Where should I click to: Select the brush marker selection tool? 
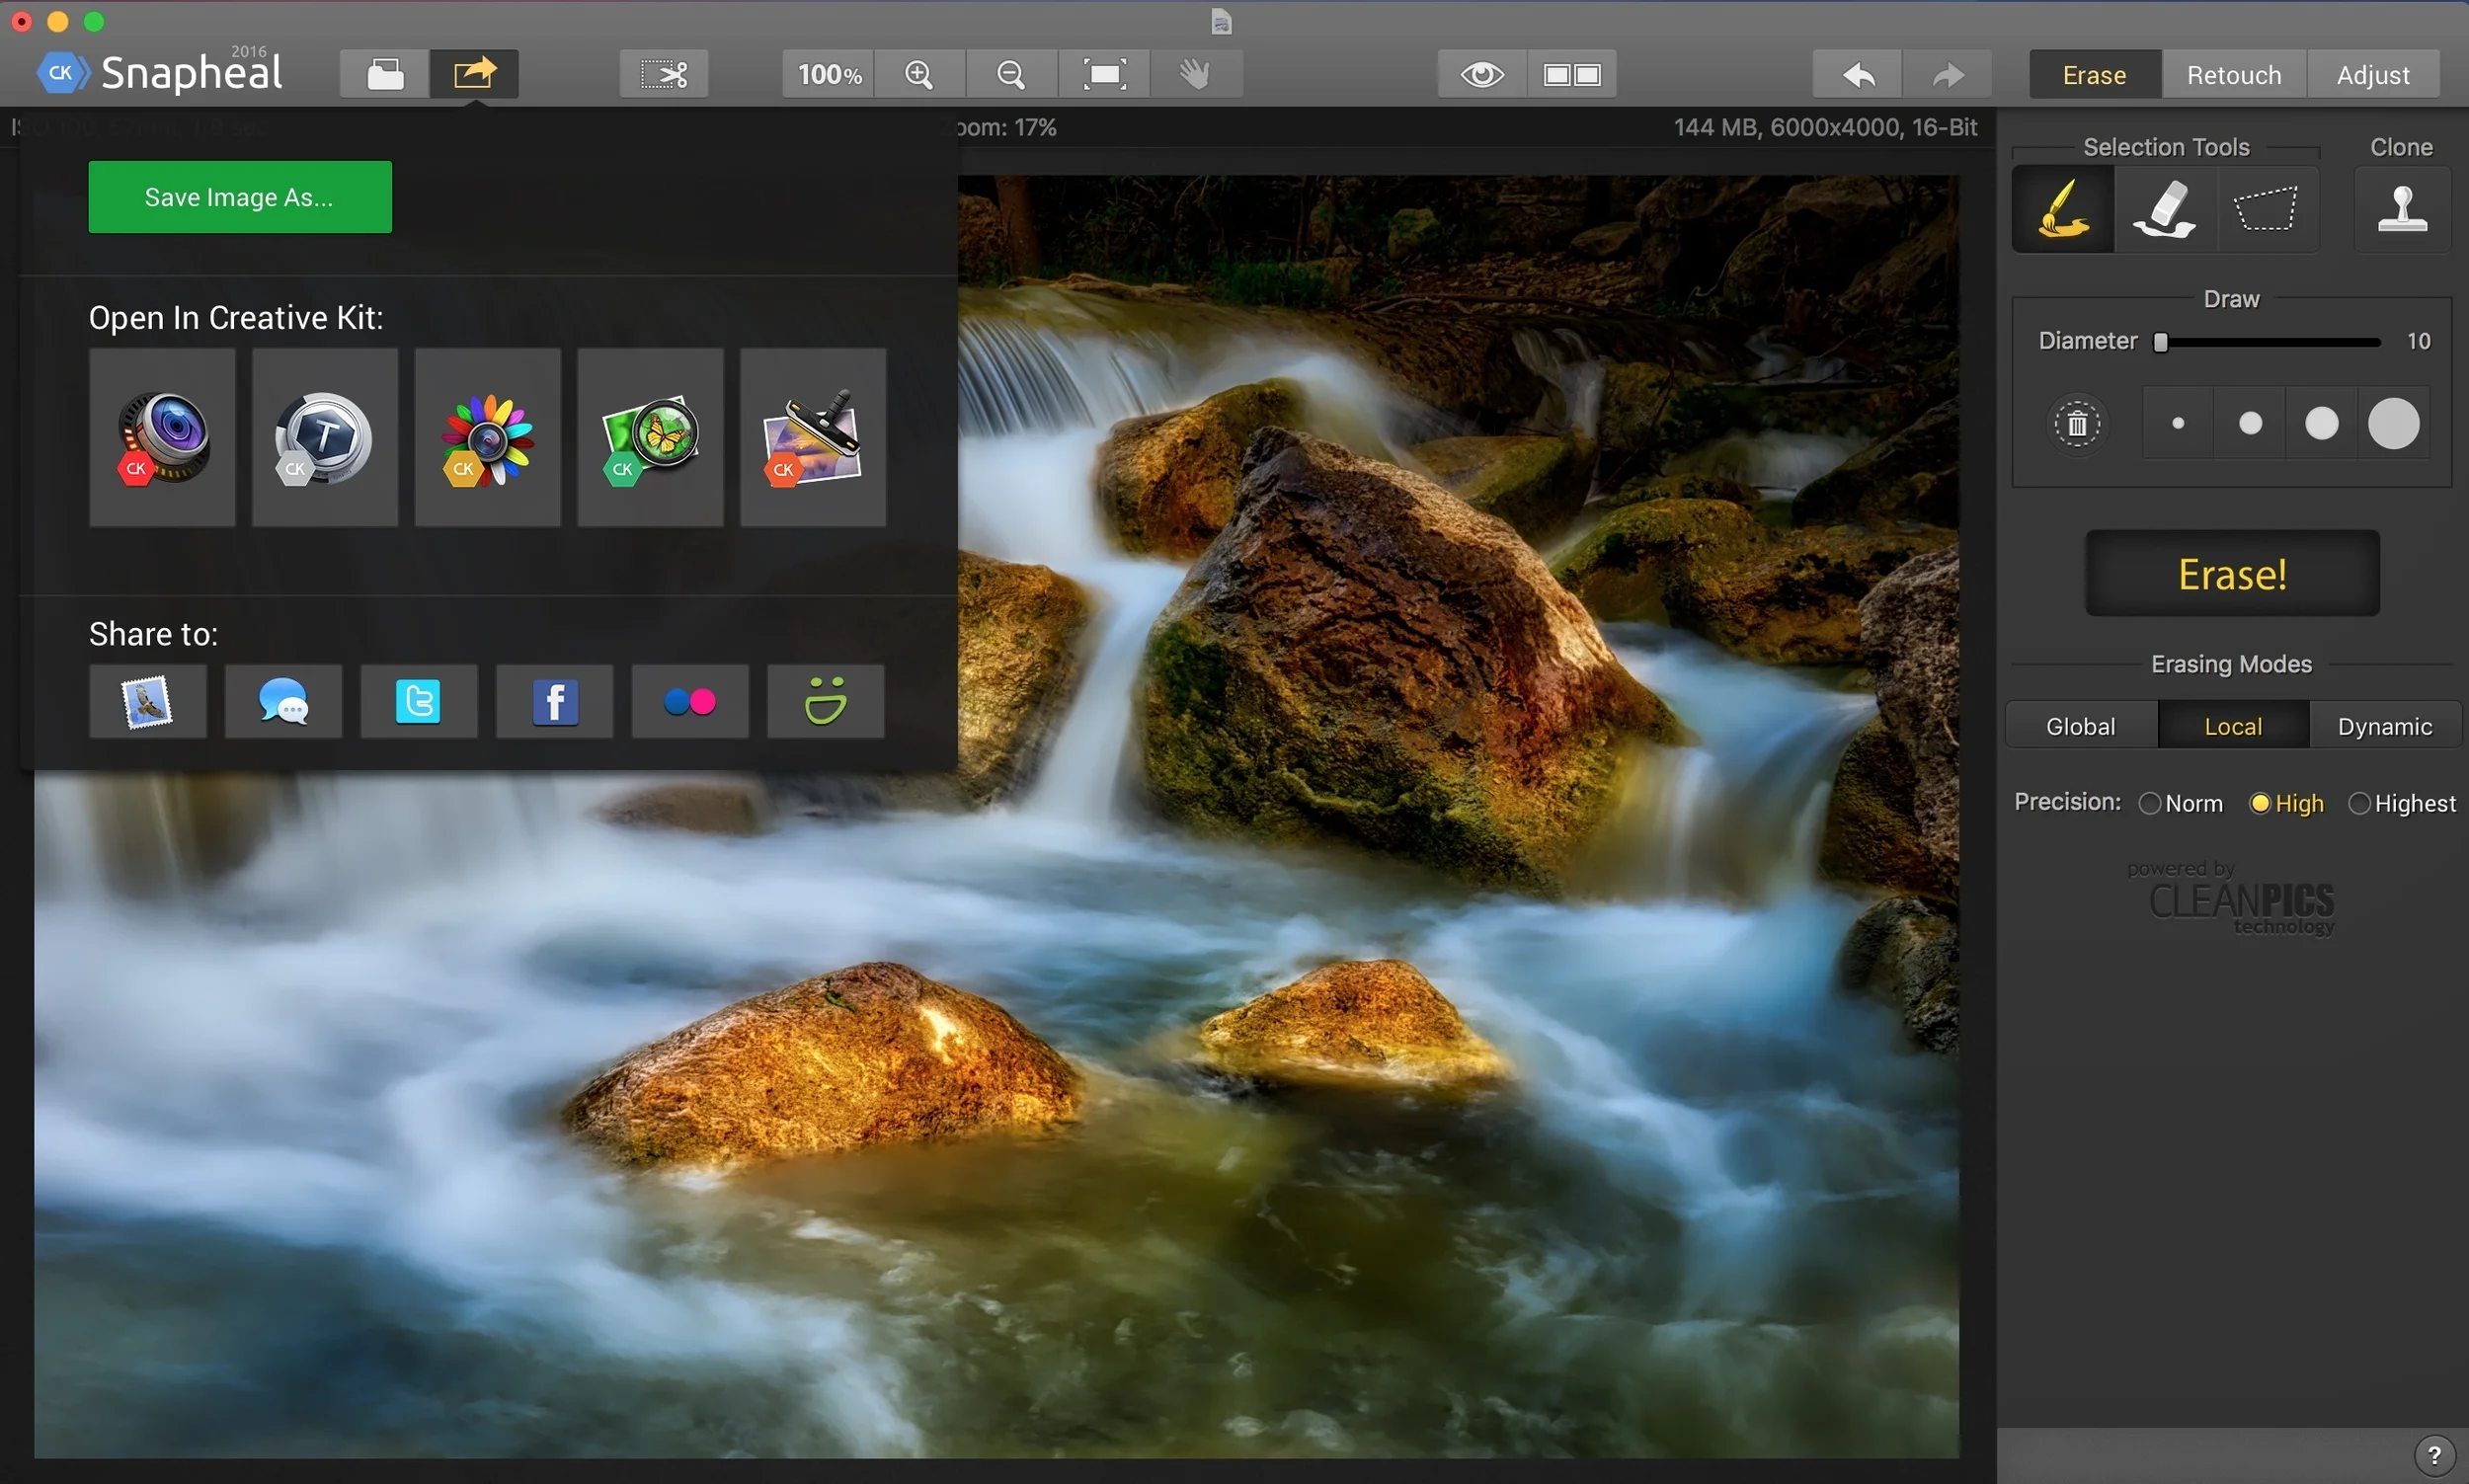(x=2062, y=209)
